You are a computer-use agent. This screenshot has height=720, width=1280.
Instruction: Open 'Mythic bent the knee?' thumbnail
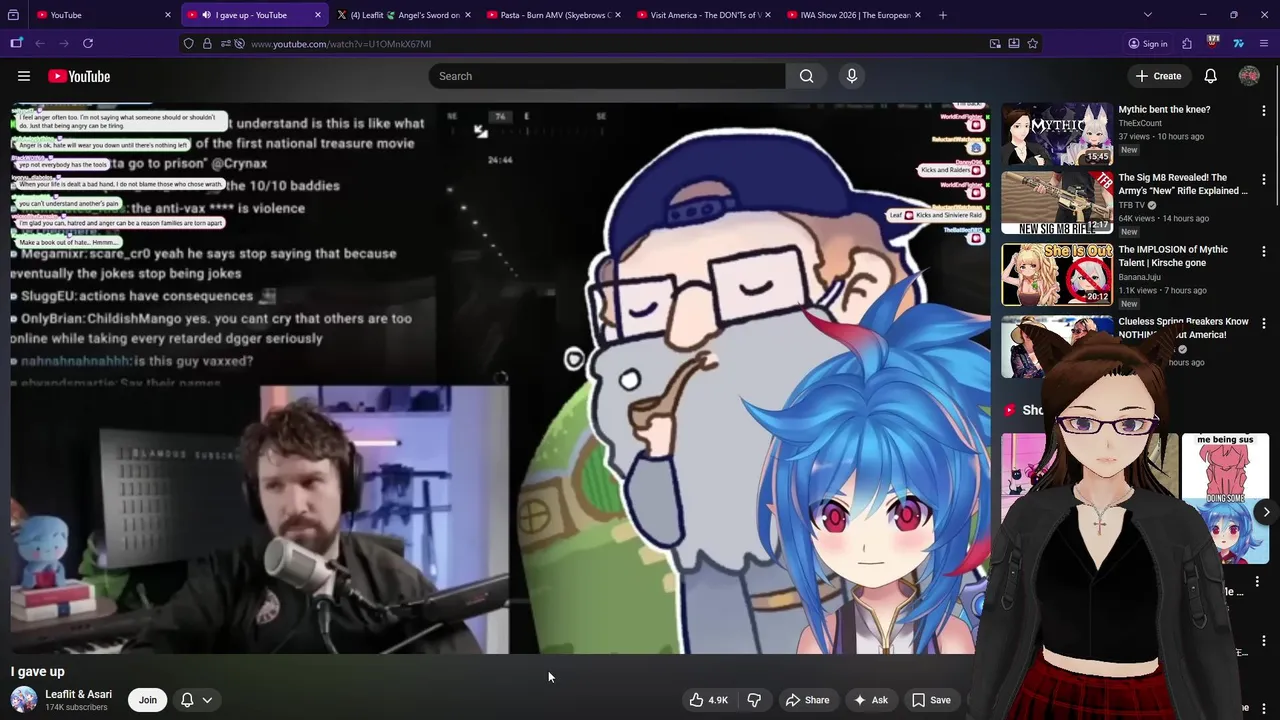tap(1057, 133)
